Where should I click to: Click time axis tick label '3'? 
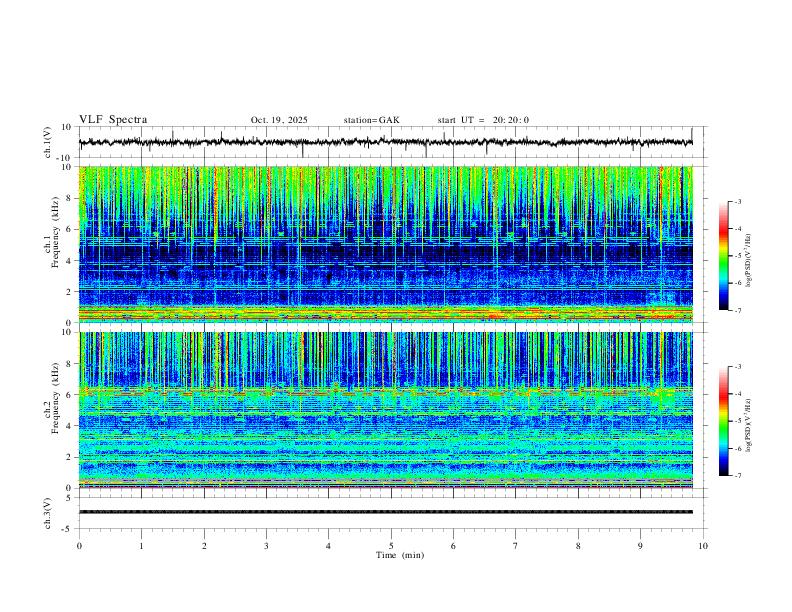[x=266, y=546]
